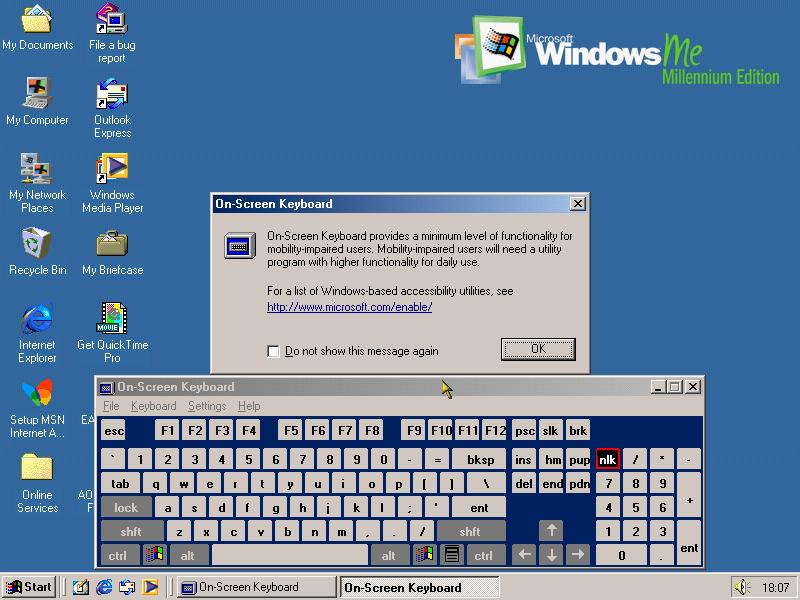Open the microsoft.com/enable link
This screenshot has width=800, height=600.
349,307
